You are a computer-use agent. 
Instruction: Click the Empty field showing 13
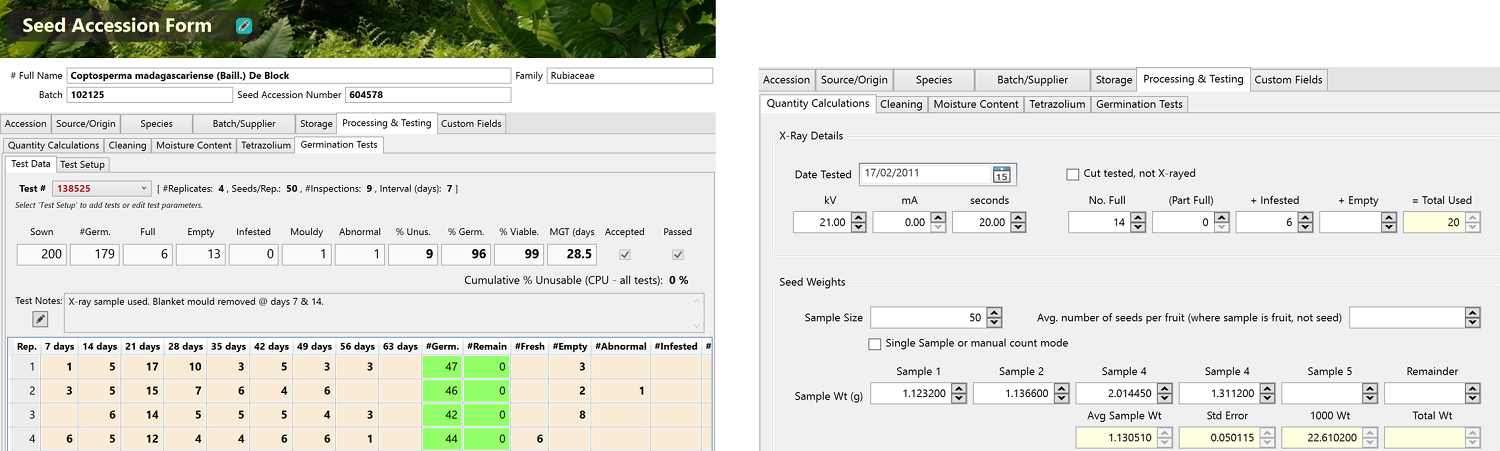pyautogui.click(x=201, y=254)
